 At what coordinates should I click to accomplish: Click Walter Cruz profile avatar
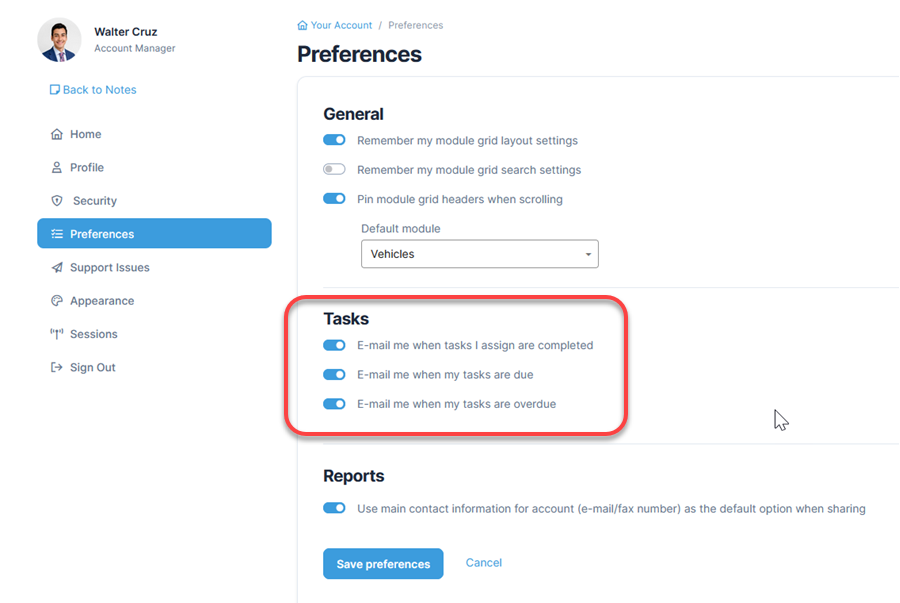[x=59, y=40]
